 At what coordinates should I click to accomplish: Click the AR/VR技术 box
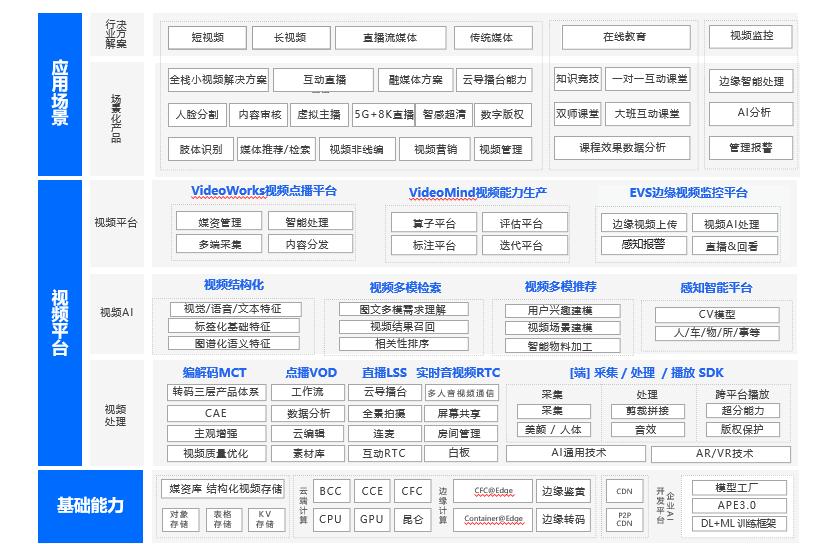[721, 454]
